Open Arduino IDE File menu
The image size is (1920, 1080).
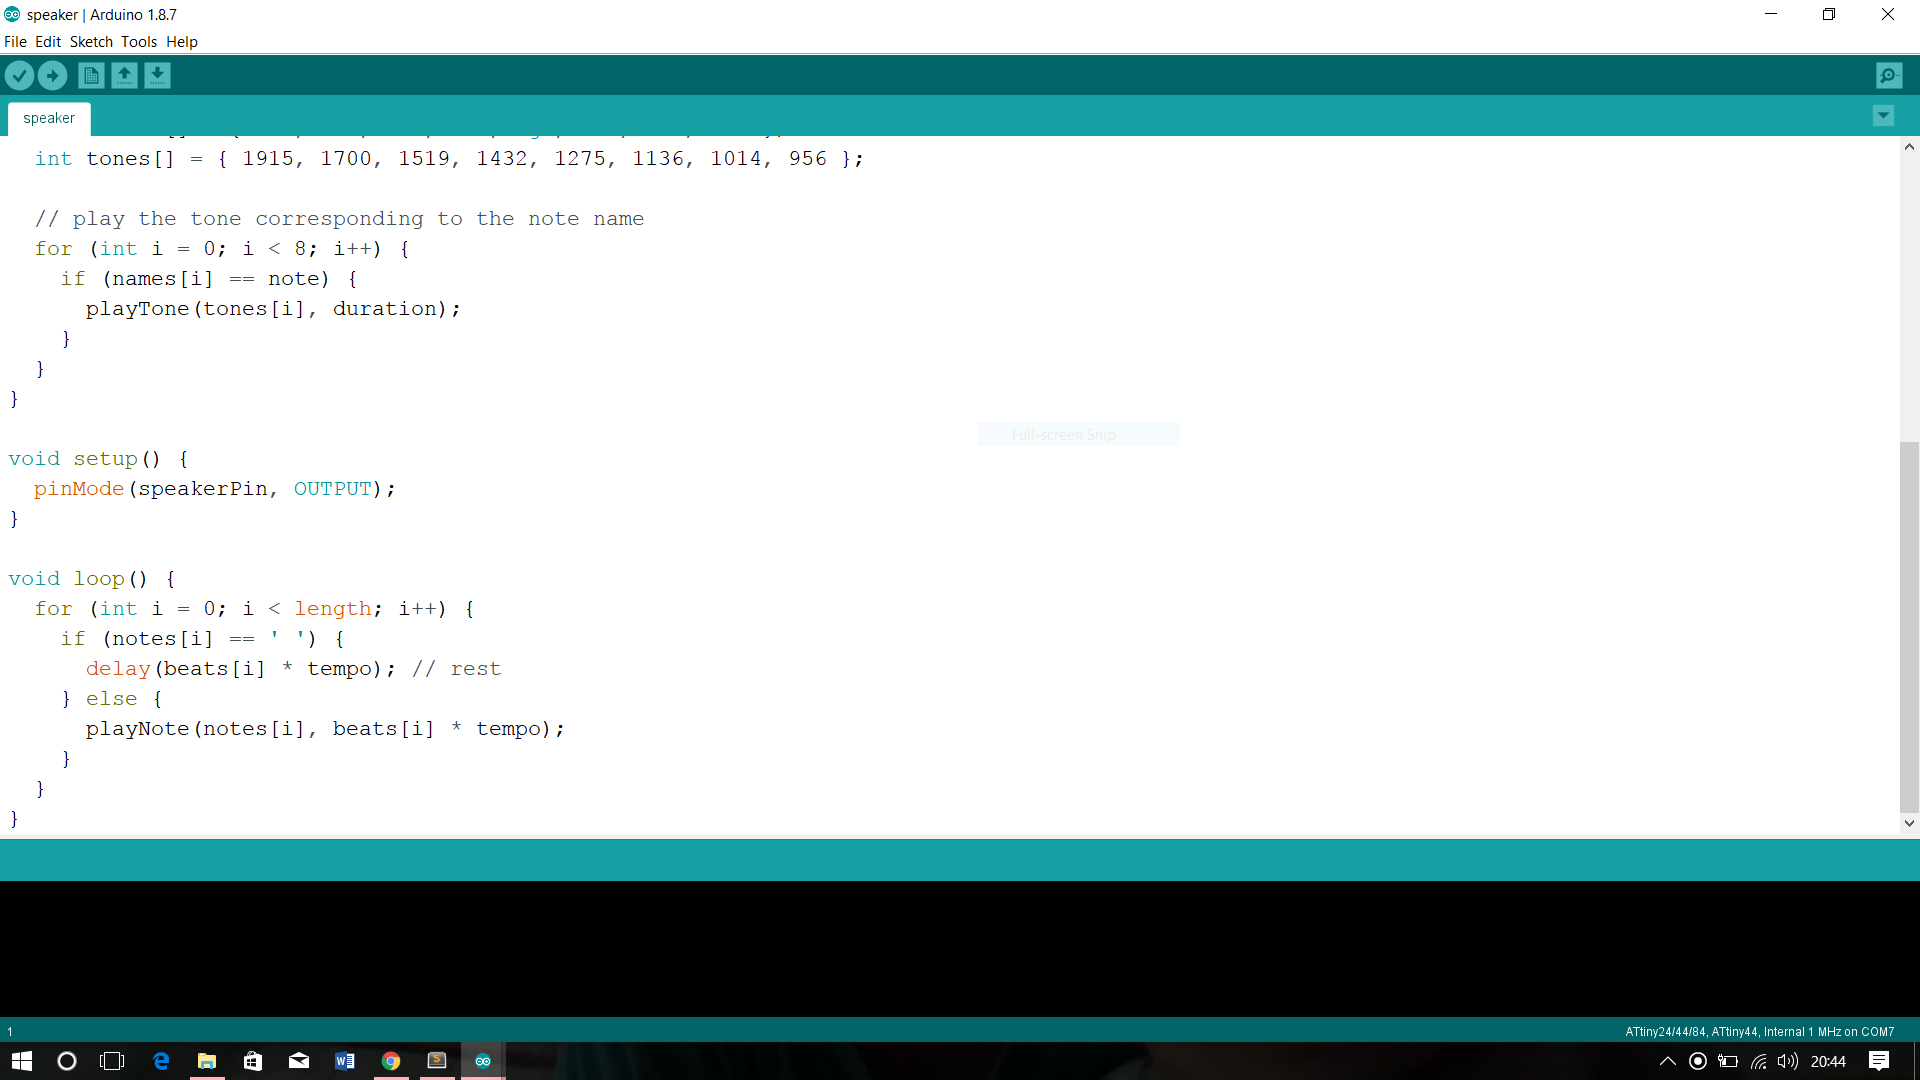pyautogui.click(x=16, y=41)
